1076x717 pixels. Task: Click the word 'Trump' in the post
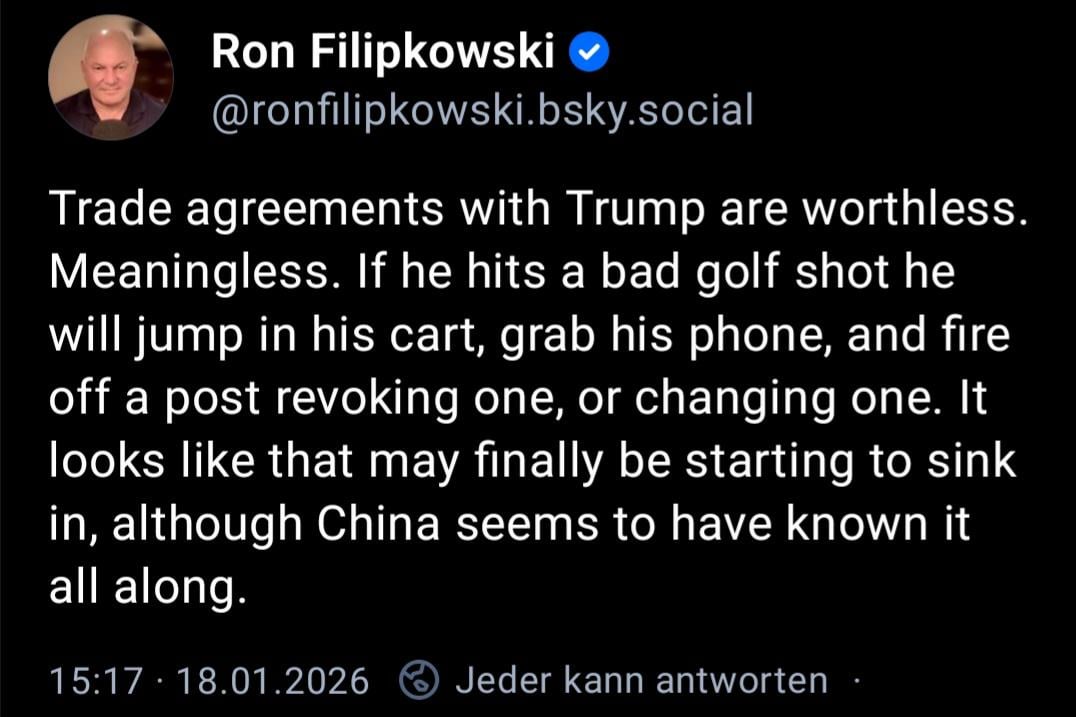633,208
